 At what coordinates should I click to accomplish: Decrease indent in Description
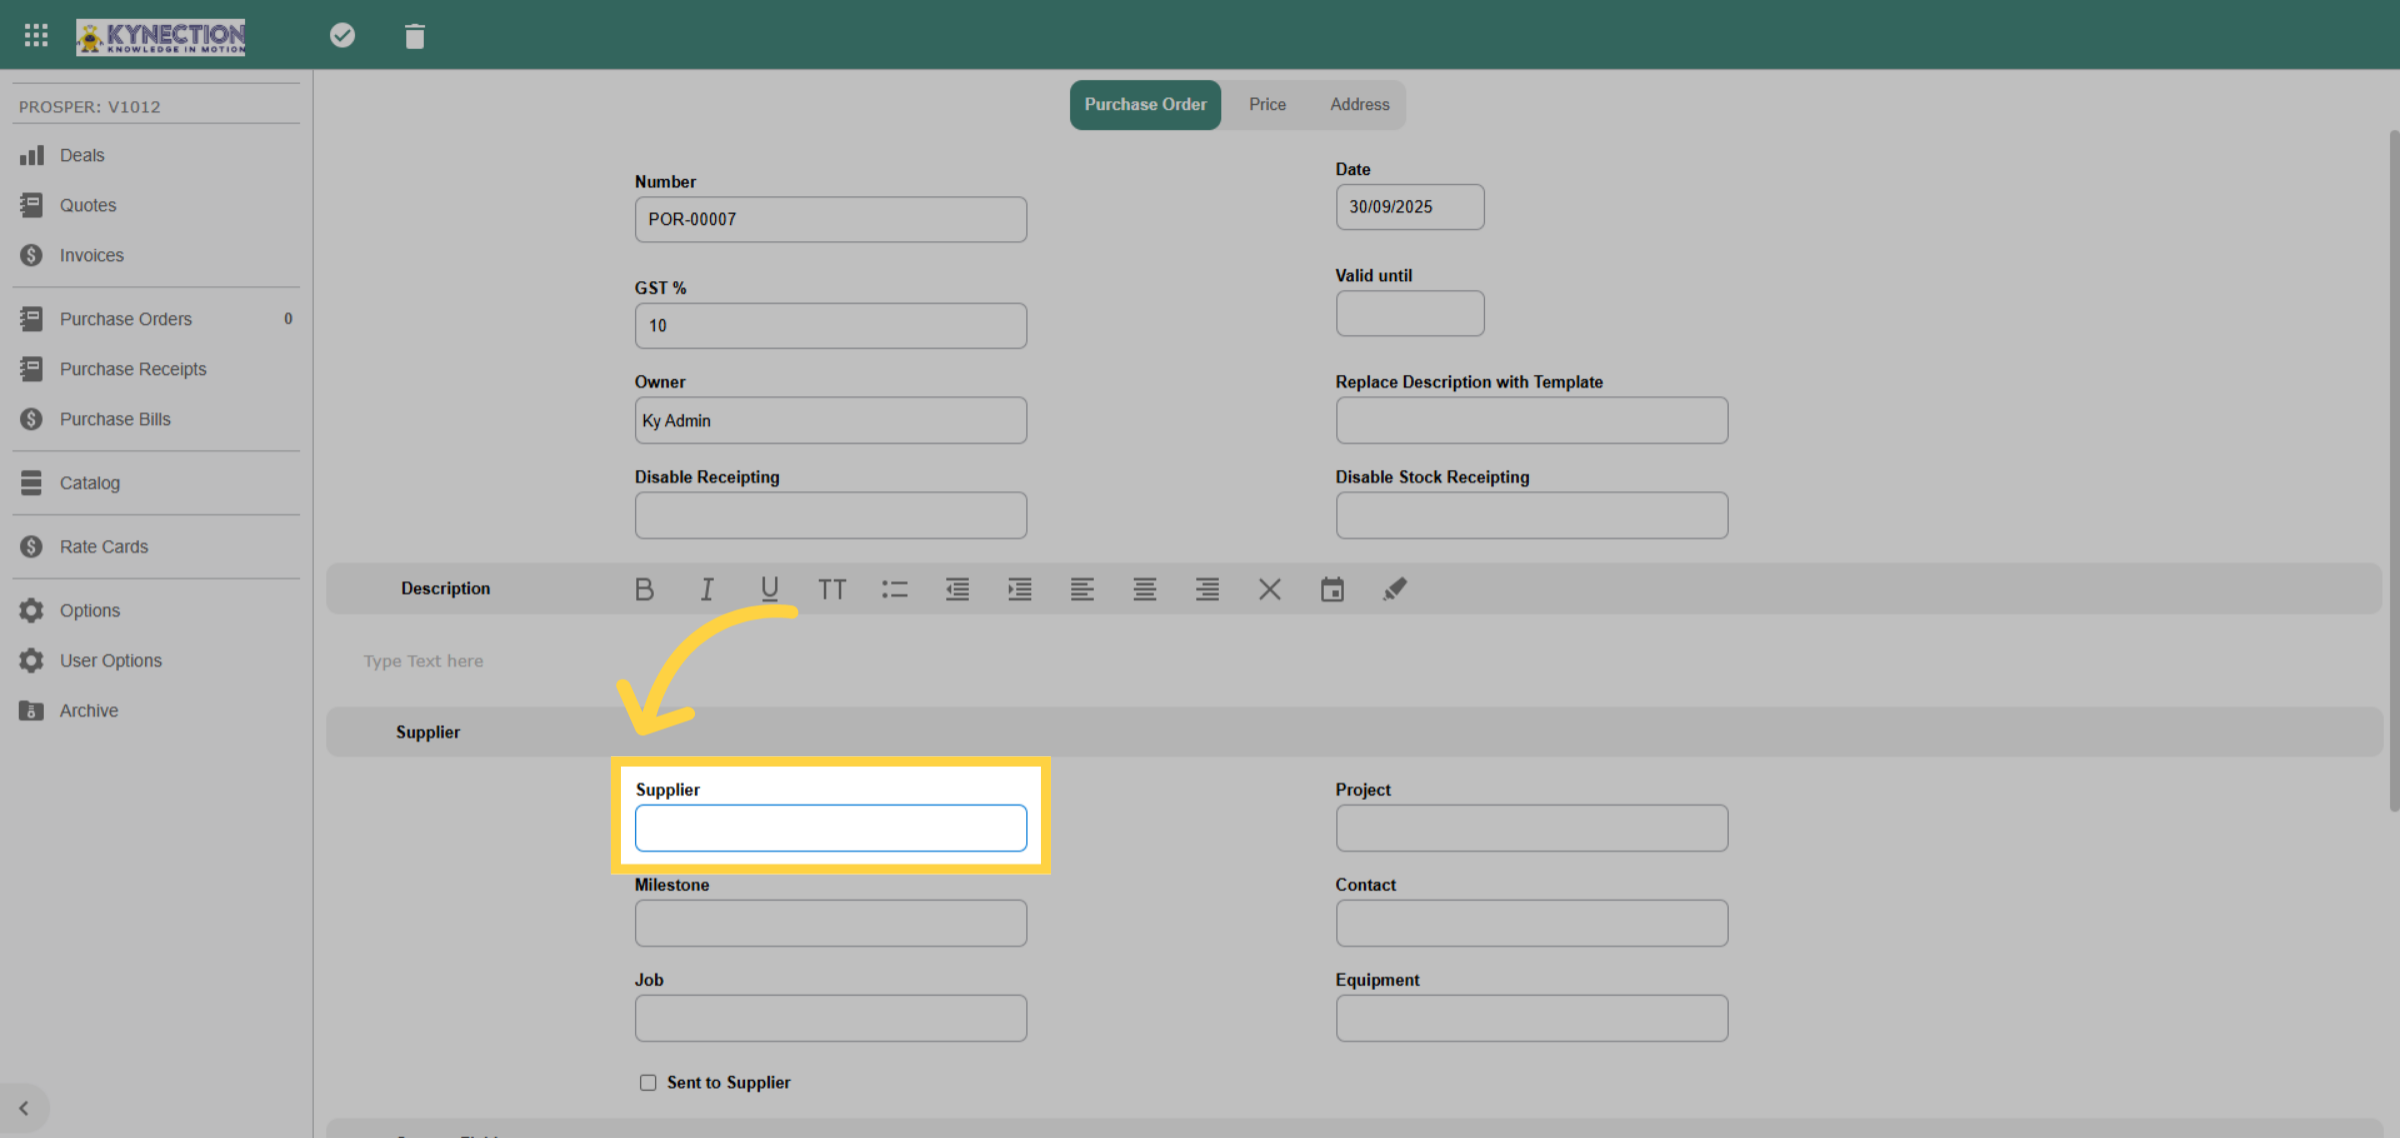click(x=957, y=589)
